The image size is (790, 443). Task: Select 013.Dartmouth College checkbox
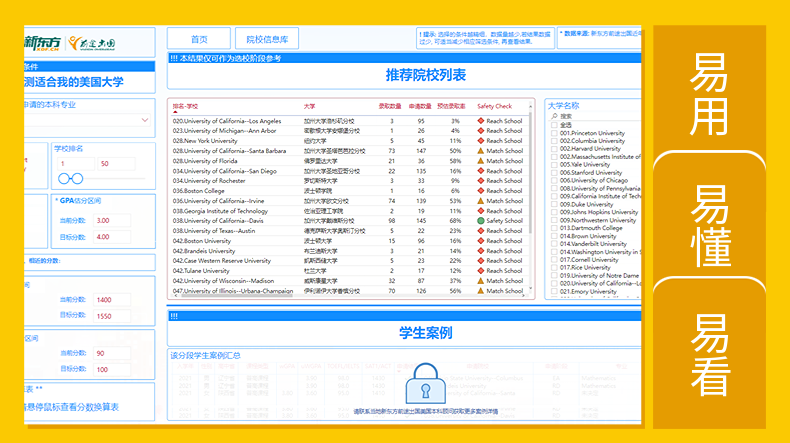(x=554, y=228)
